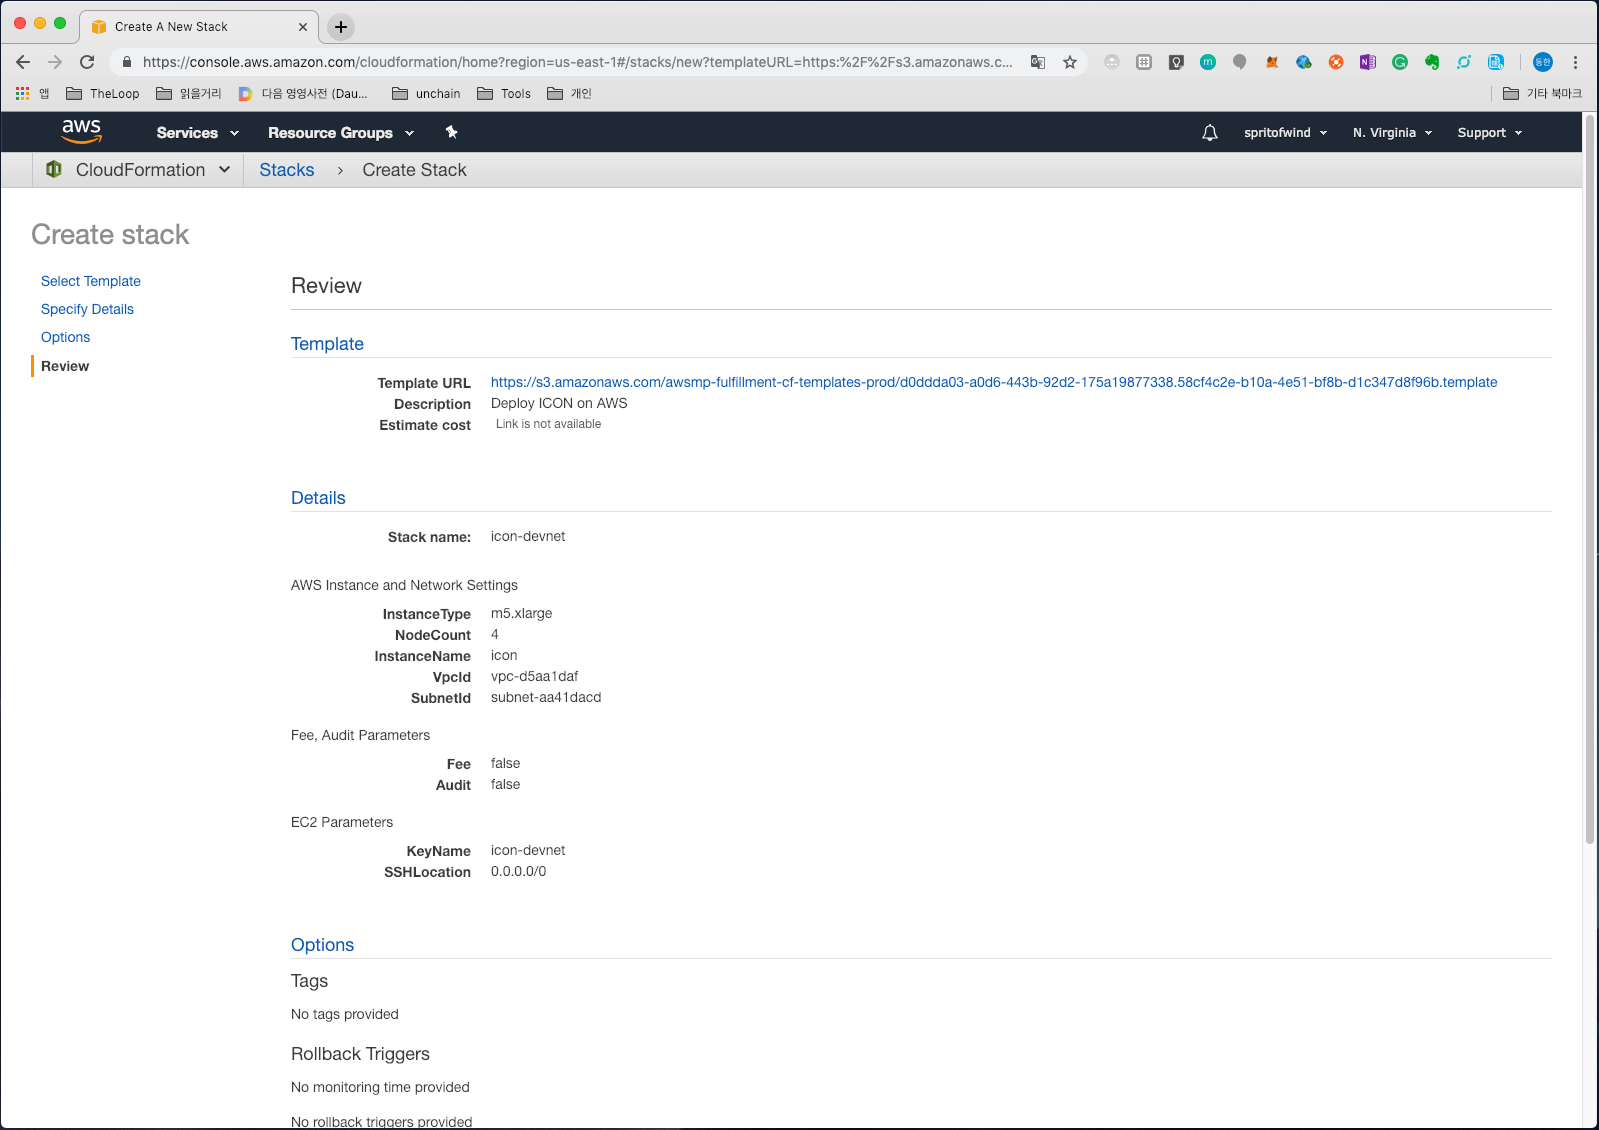Screen dimensions: 1599x1130
Task: Select the Review step in sidebar
Action: (65, 366)
